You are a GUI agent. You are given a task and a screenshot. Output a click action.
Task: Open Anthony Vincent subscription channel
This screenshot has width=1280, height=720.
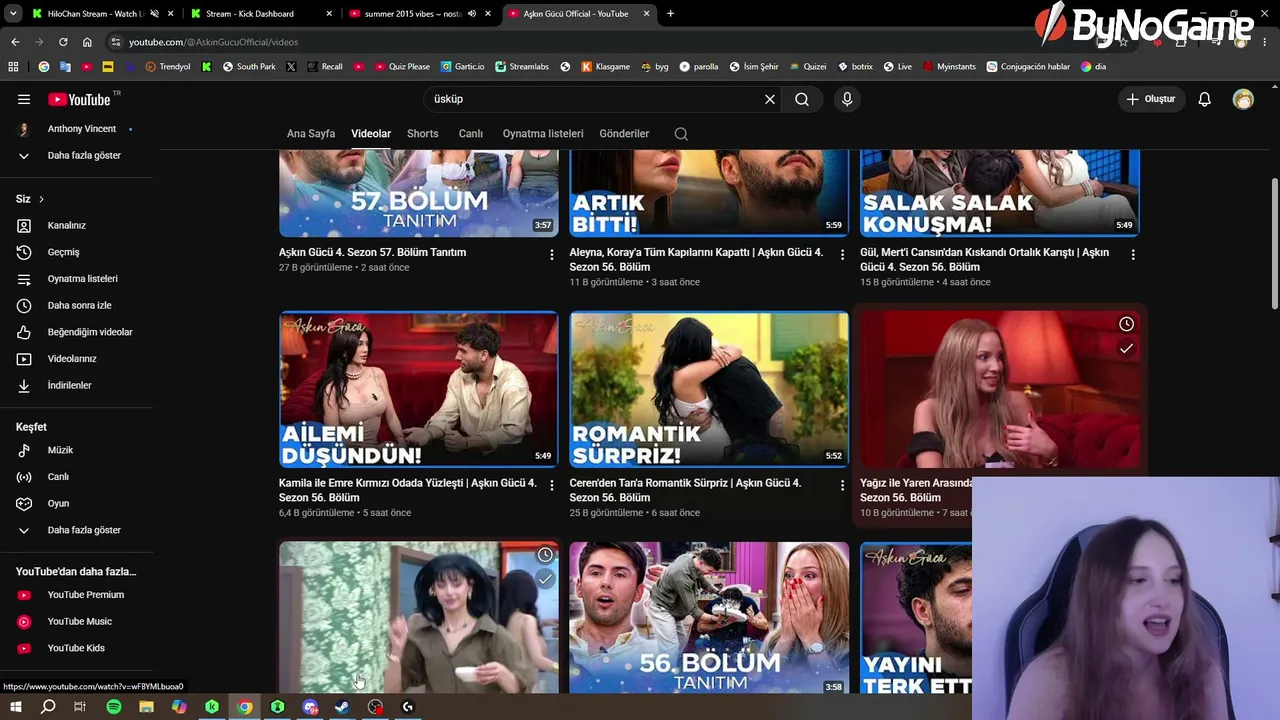pos(78,129)
